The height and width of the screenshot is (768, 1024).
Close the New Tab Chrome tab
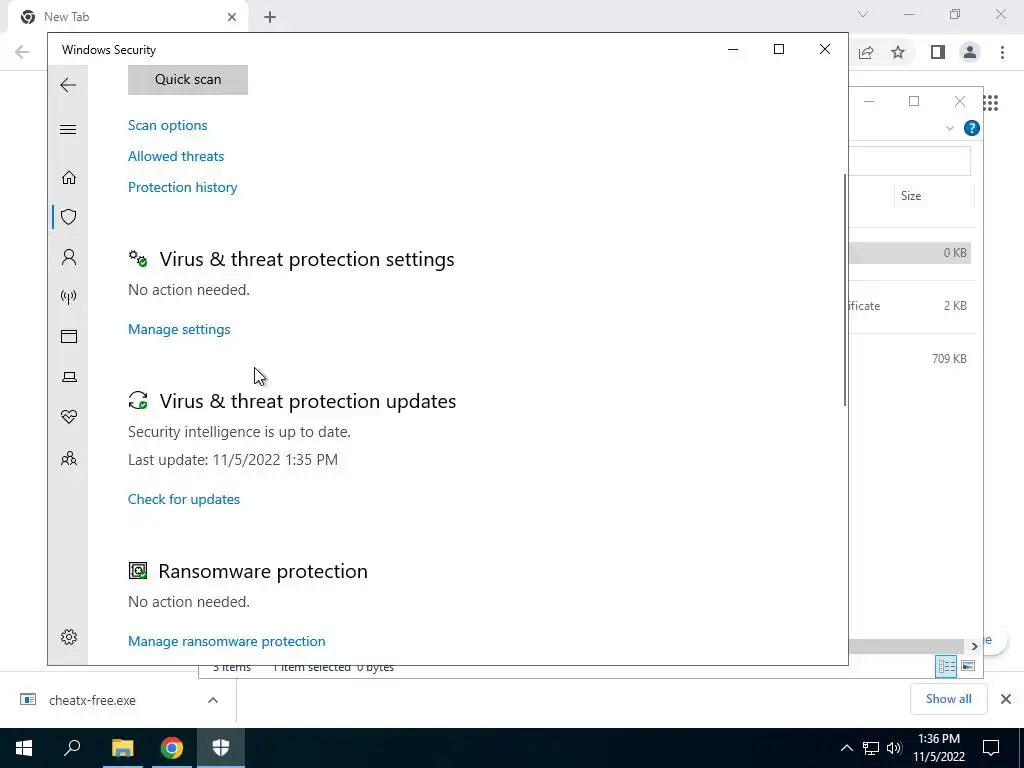pos(232,17)
